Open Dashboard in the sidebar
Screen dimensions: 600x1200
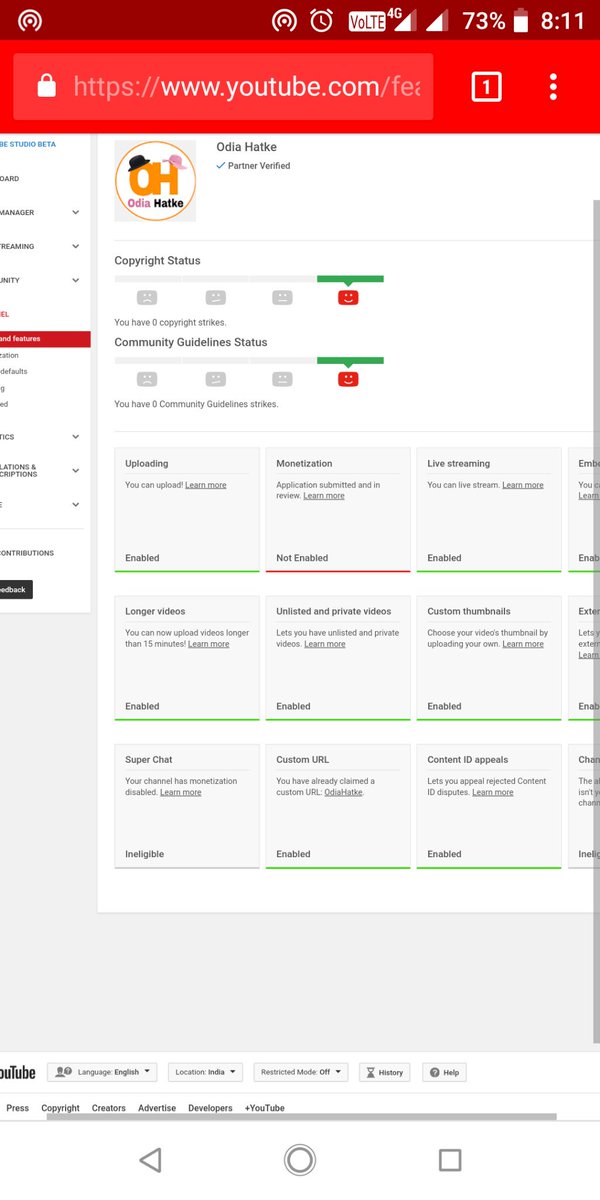(x=10, y=179)
